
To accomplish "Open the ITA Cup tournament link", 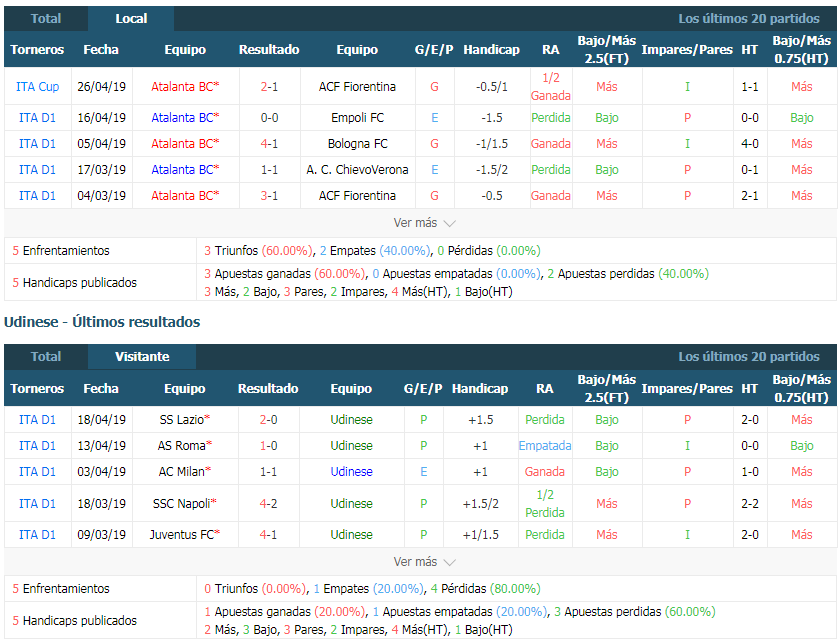I will [37, 87].
